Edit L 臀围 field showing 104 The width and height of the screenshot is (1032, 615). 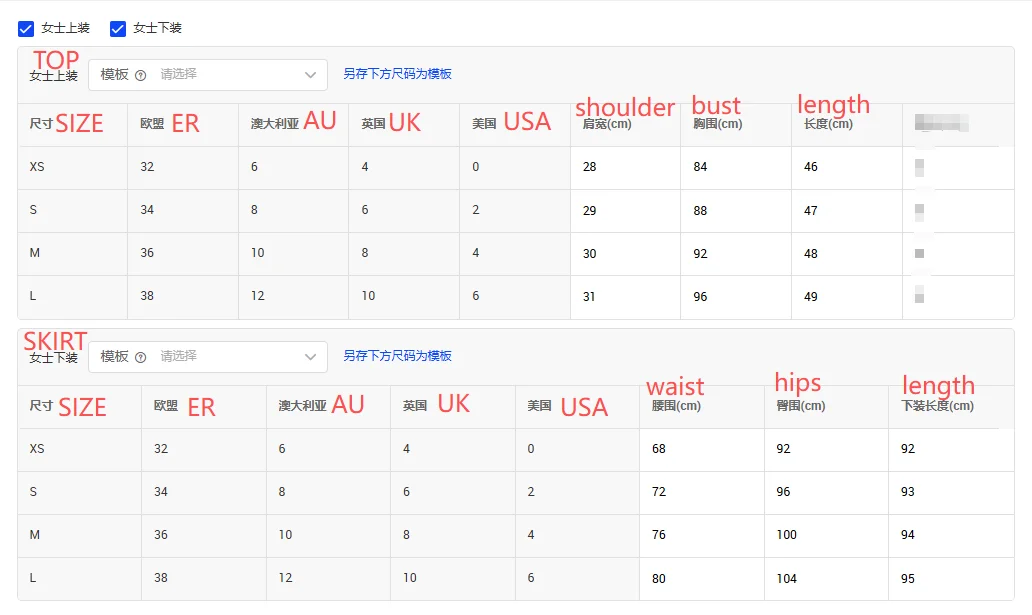point(826,579)
